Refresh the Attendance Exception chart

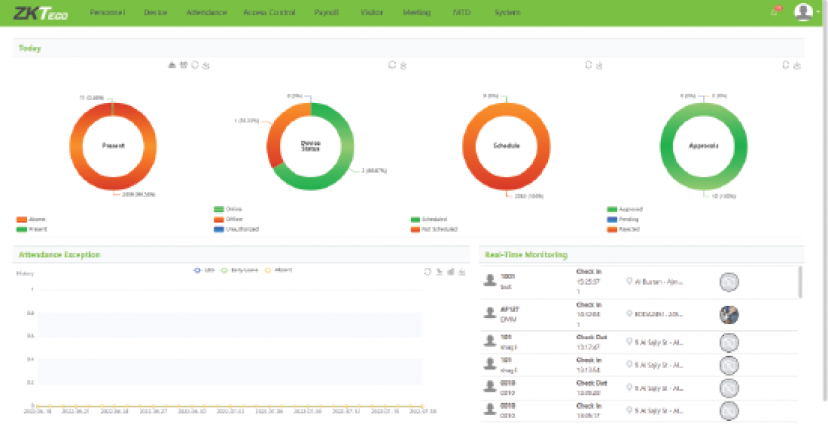coord(427,271)
